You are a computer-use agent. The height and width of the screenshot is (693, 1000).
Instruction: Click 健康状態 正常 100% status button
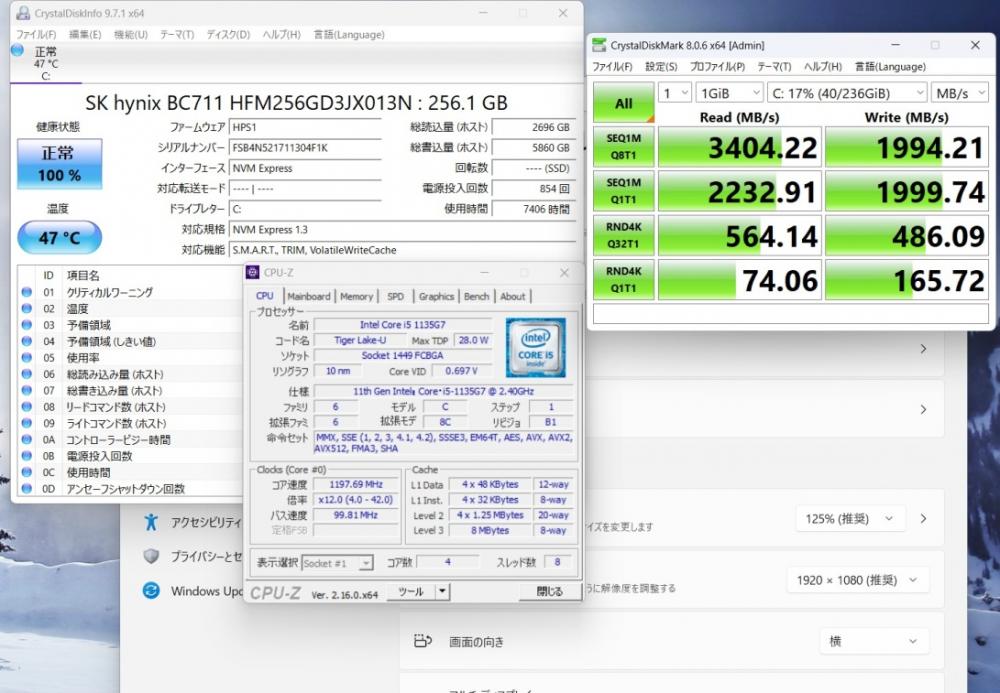click(59, 163)
